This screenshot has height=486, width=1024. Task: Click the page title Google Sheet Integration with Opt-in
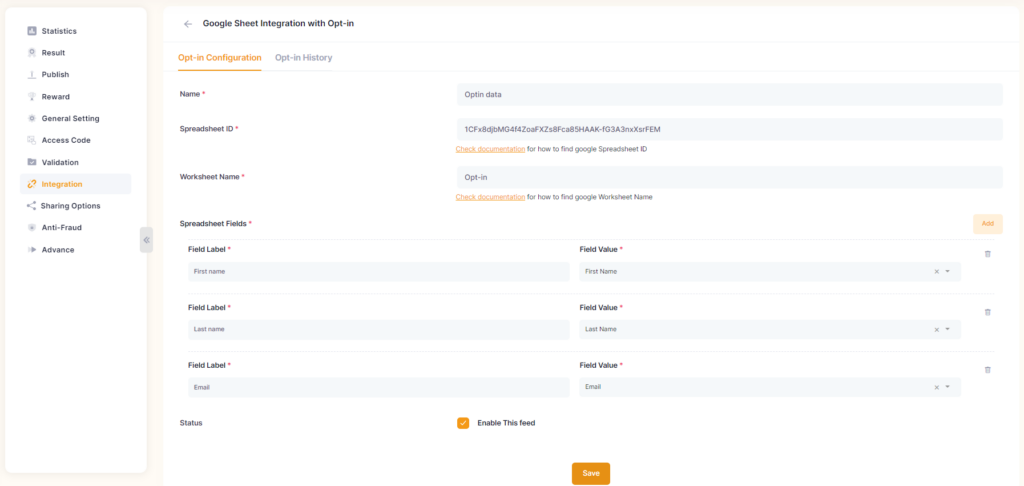click(x=278, y=24)
